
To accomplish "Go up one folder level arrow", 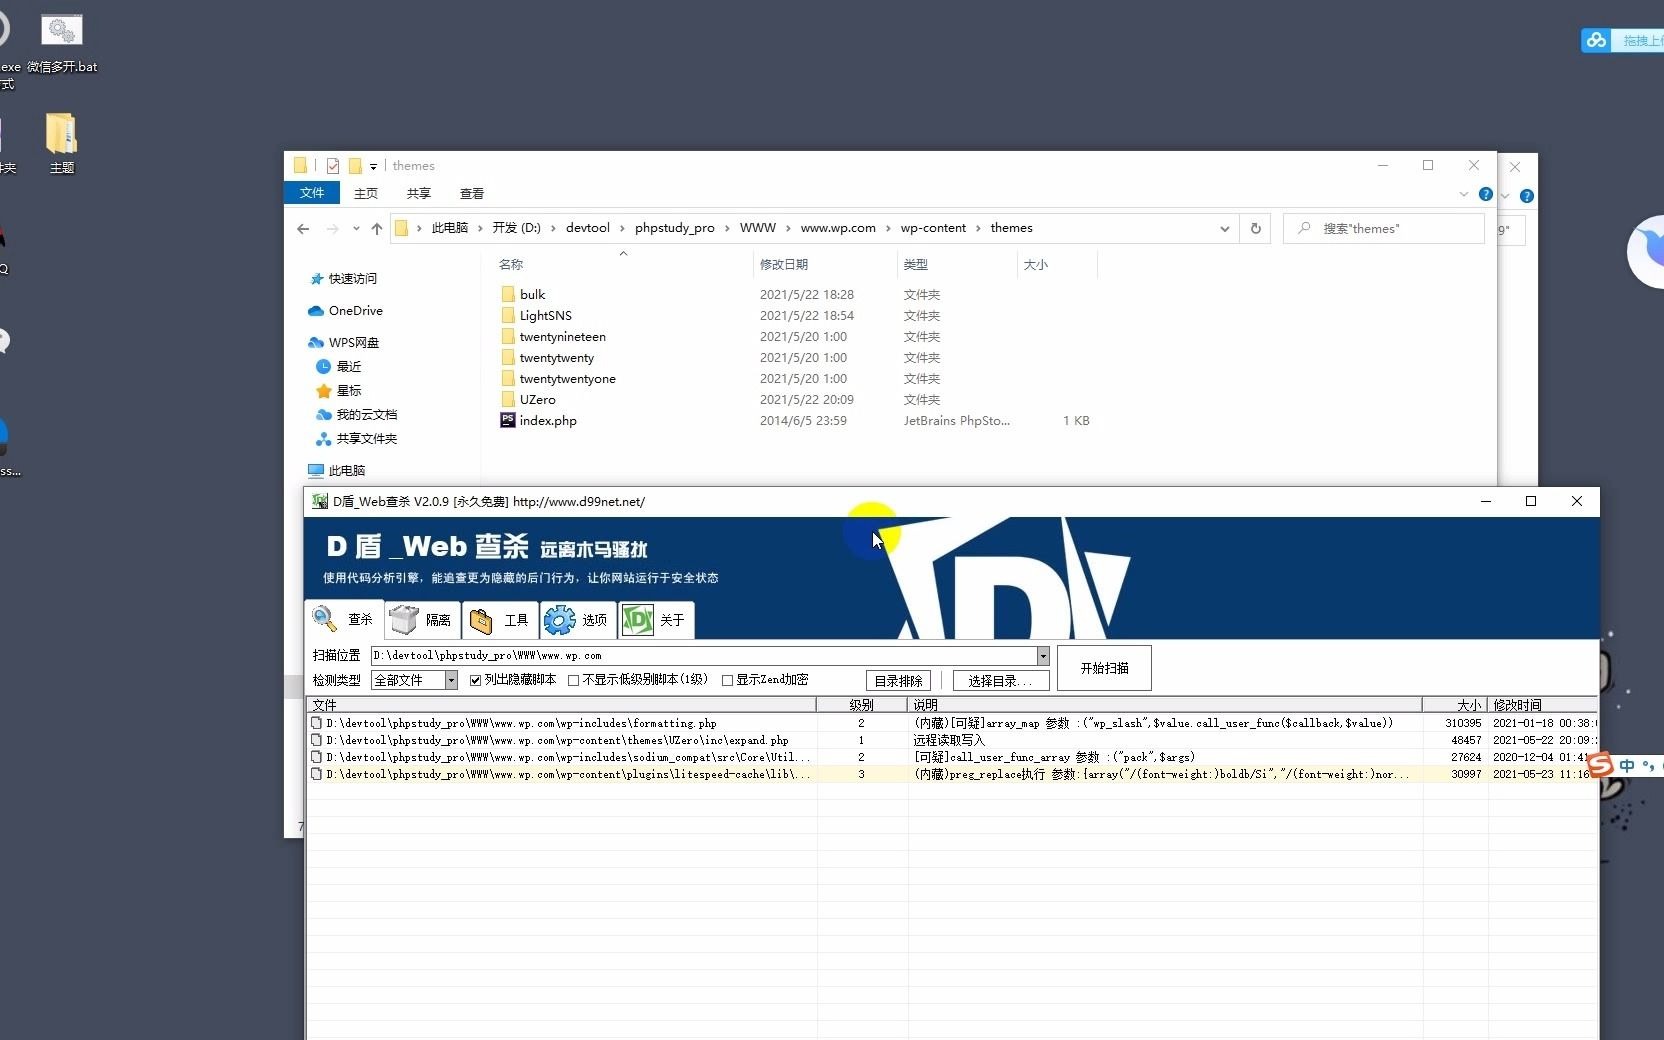I will 377,228.
